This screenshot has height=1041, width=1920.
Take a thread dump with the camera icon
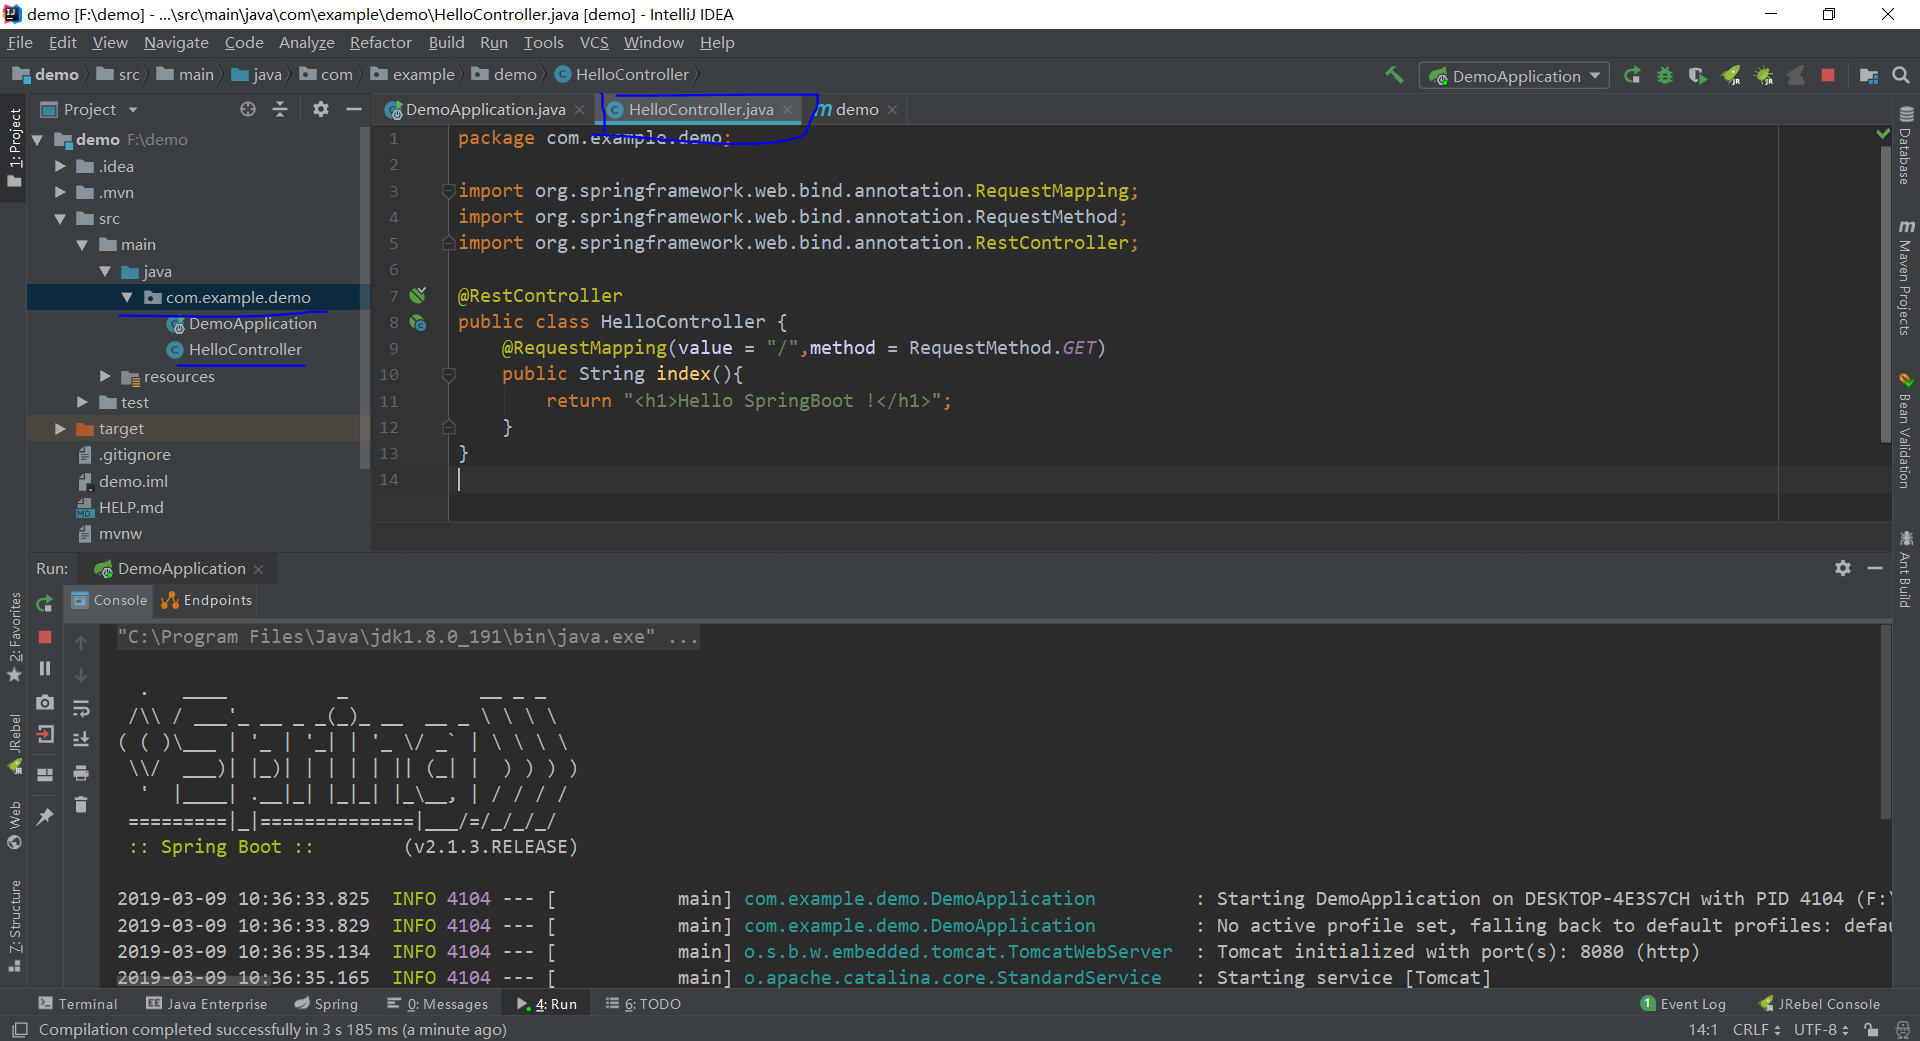click(x=44, y=703)
